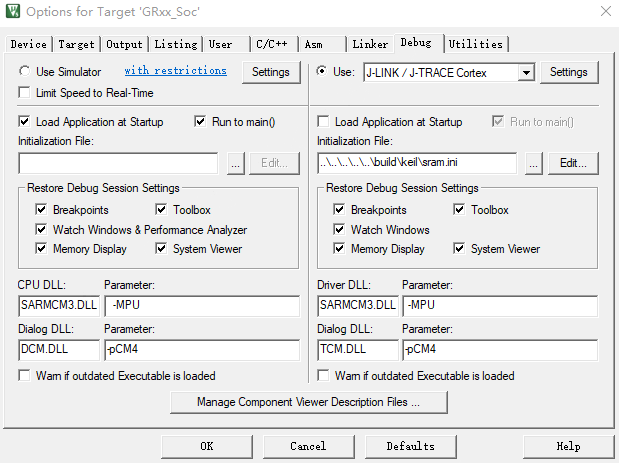Enable Limit Speed to Real-Time
The height and width of the screenshot is (463, 619).
pos(26,93)
